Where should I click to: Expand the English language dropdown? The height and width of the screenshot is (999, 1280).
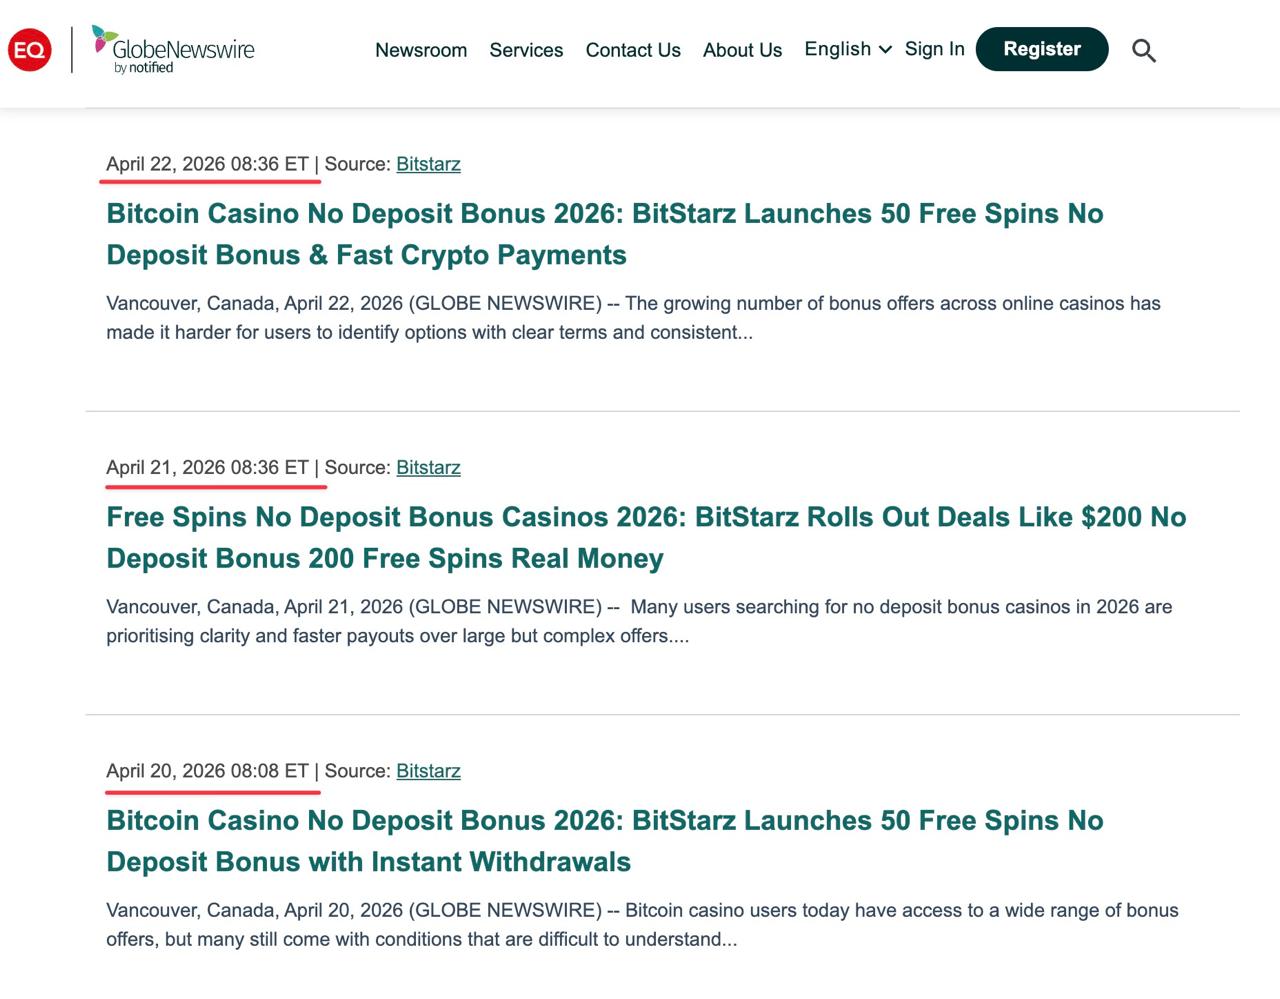[x=847, y=49]
